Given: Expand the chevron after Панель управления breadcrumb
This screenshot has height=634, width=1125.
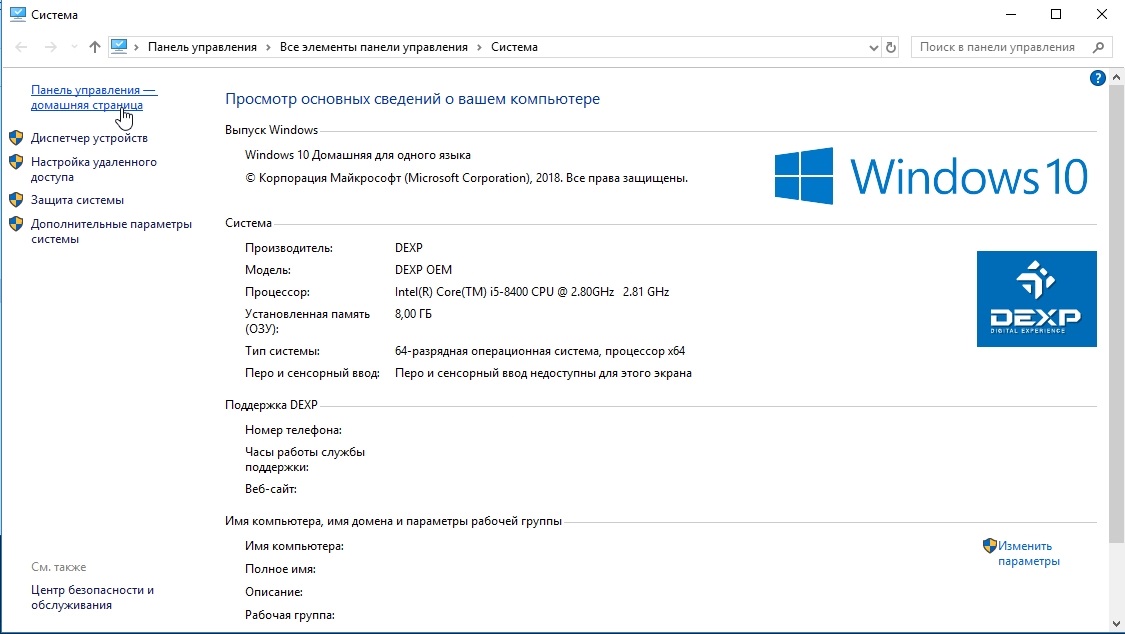Looking at the screenshot, I should (268, 47).
